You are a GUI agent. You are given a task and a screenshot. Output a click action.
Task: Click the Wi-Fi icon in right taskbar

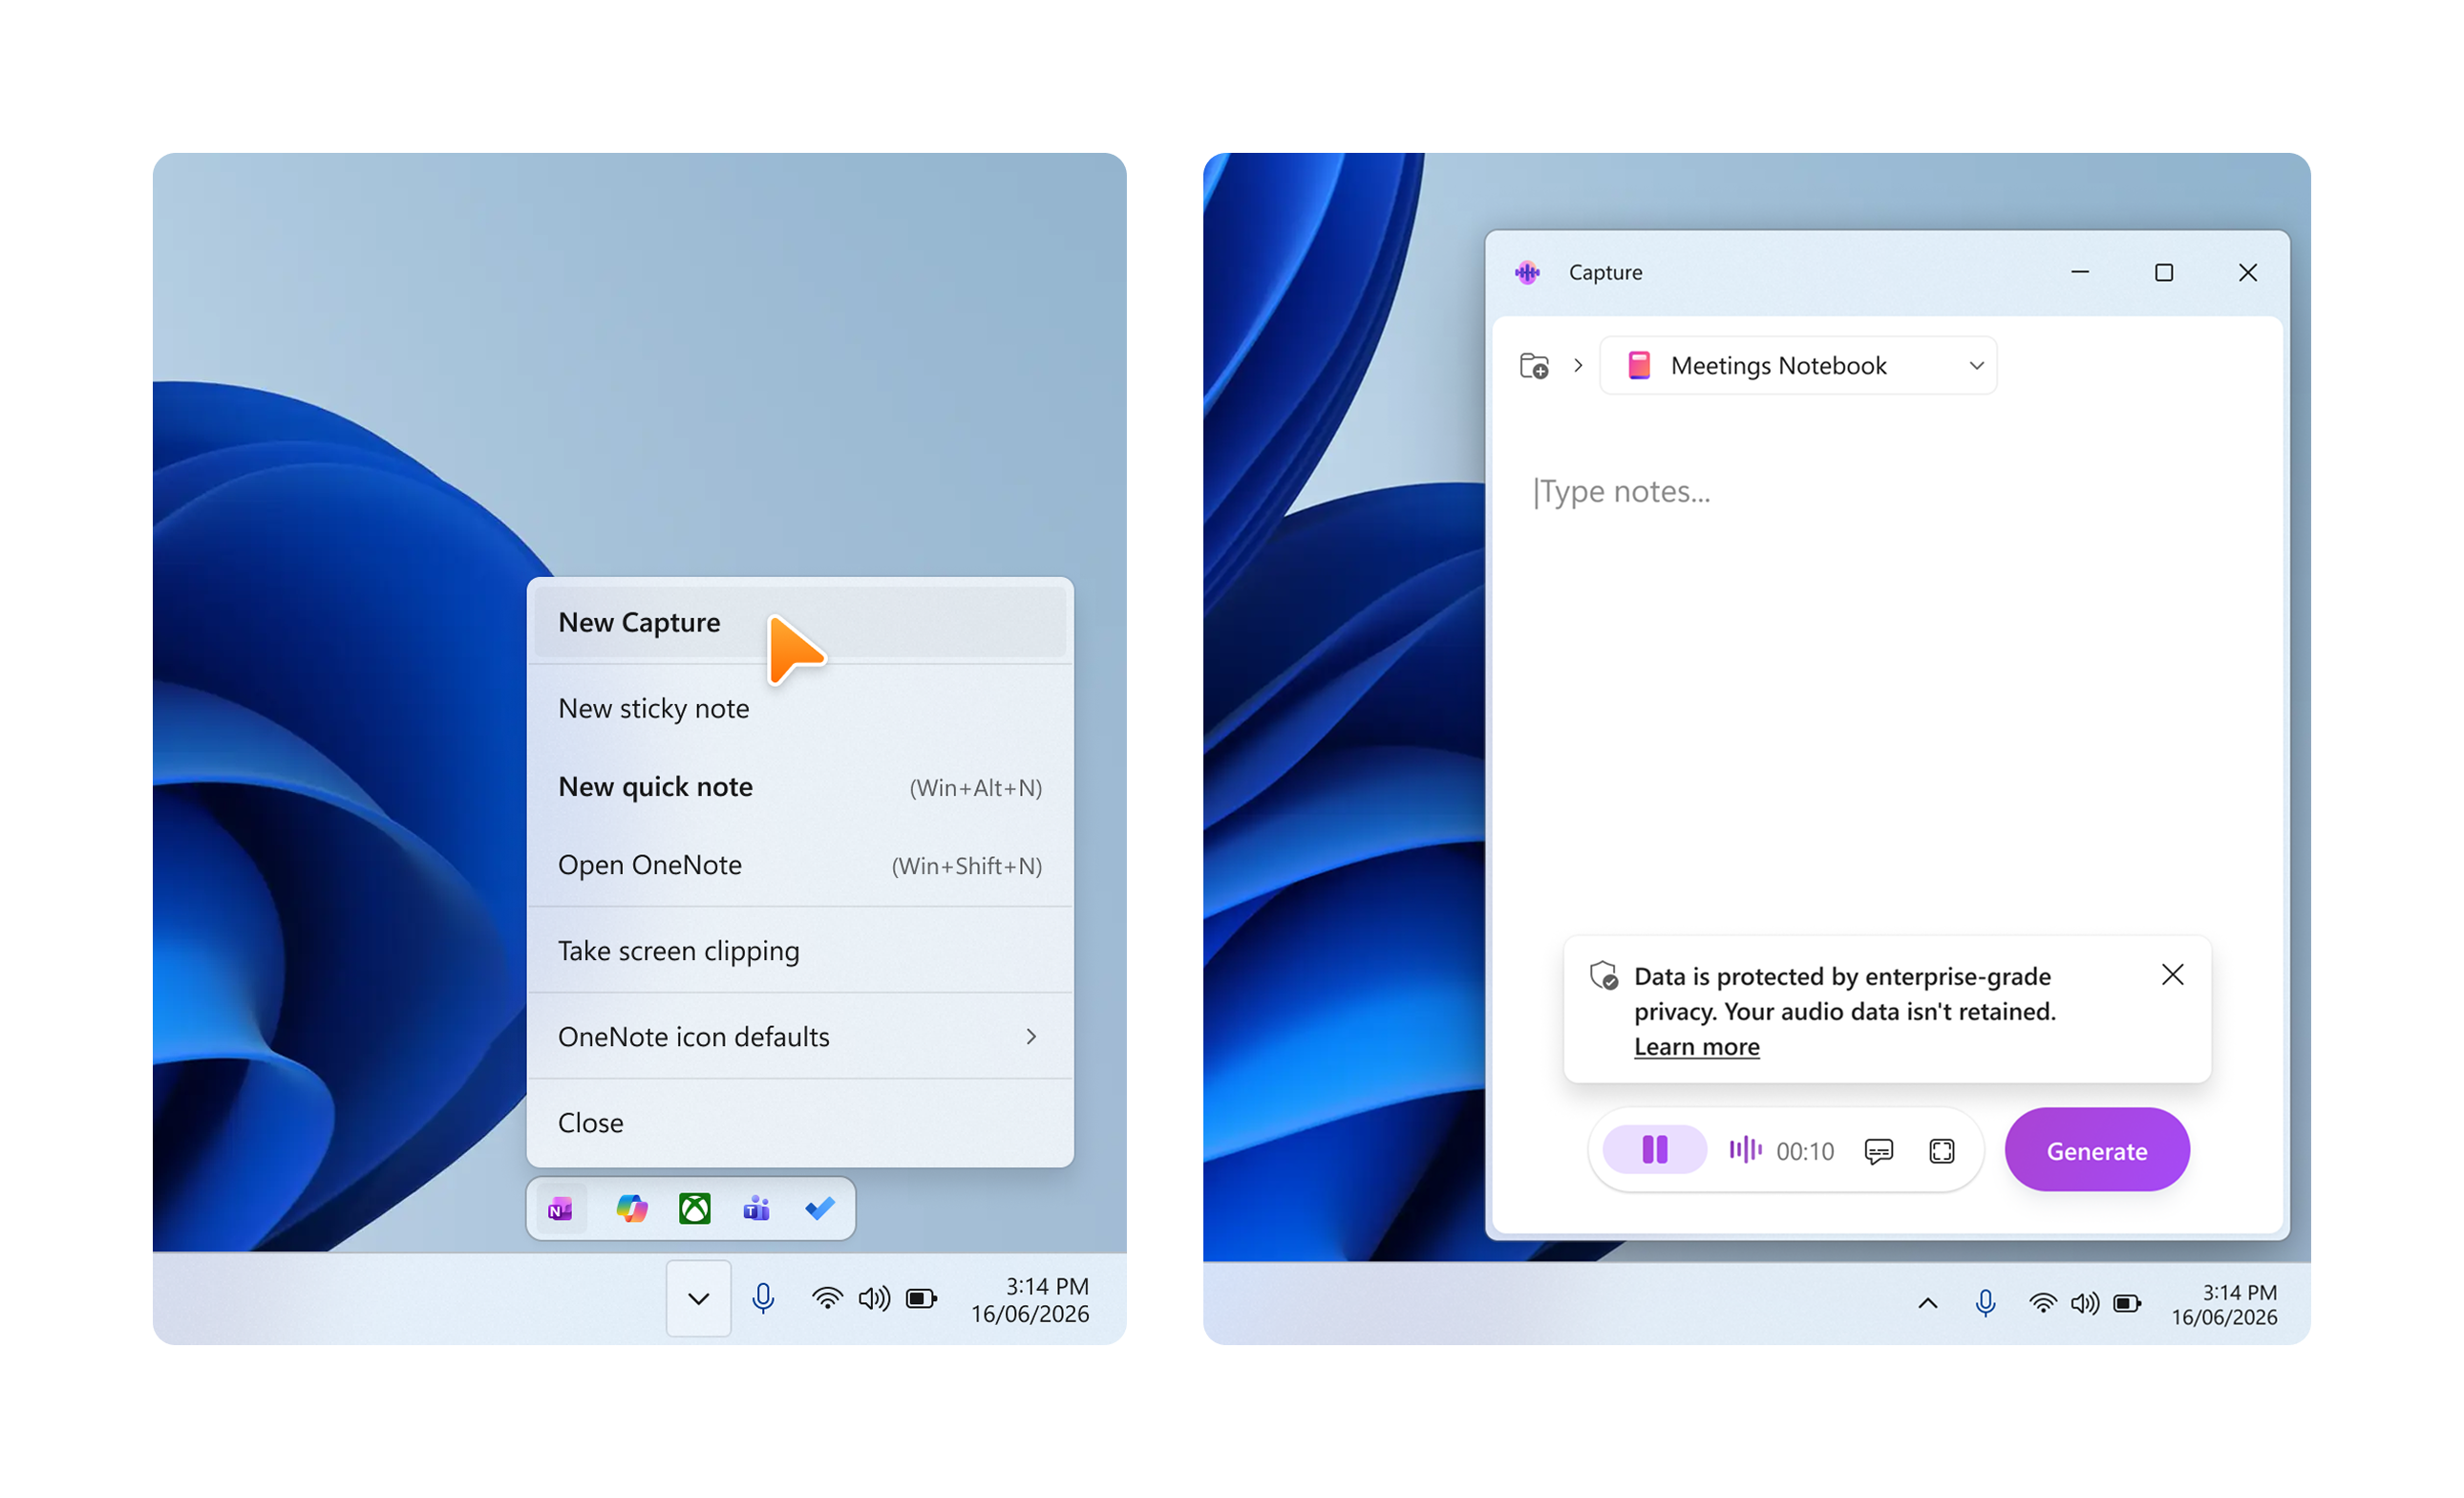pos(2043,1303)
